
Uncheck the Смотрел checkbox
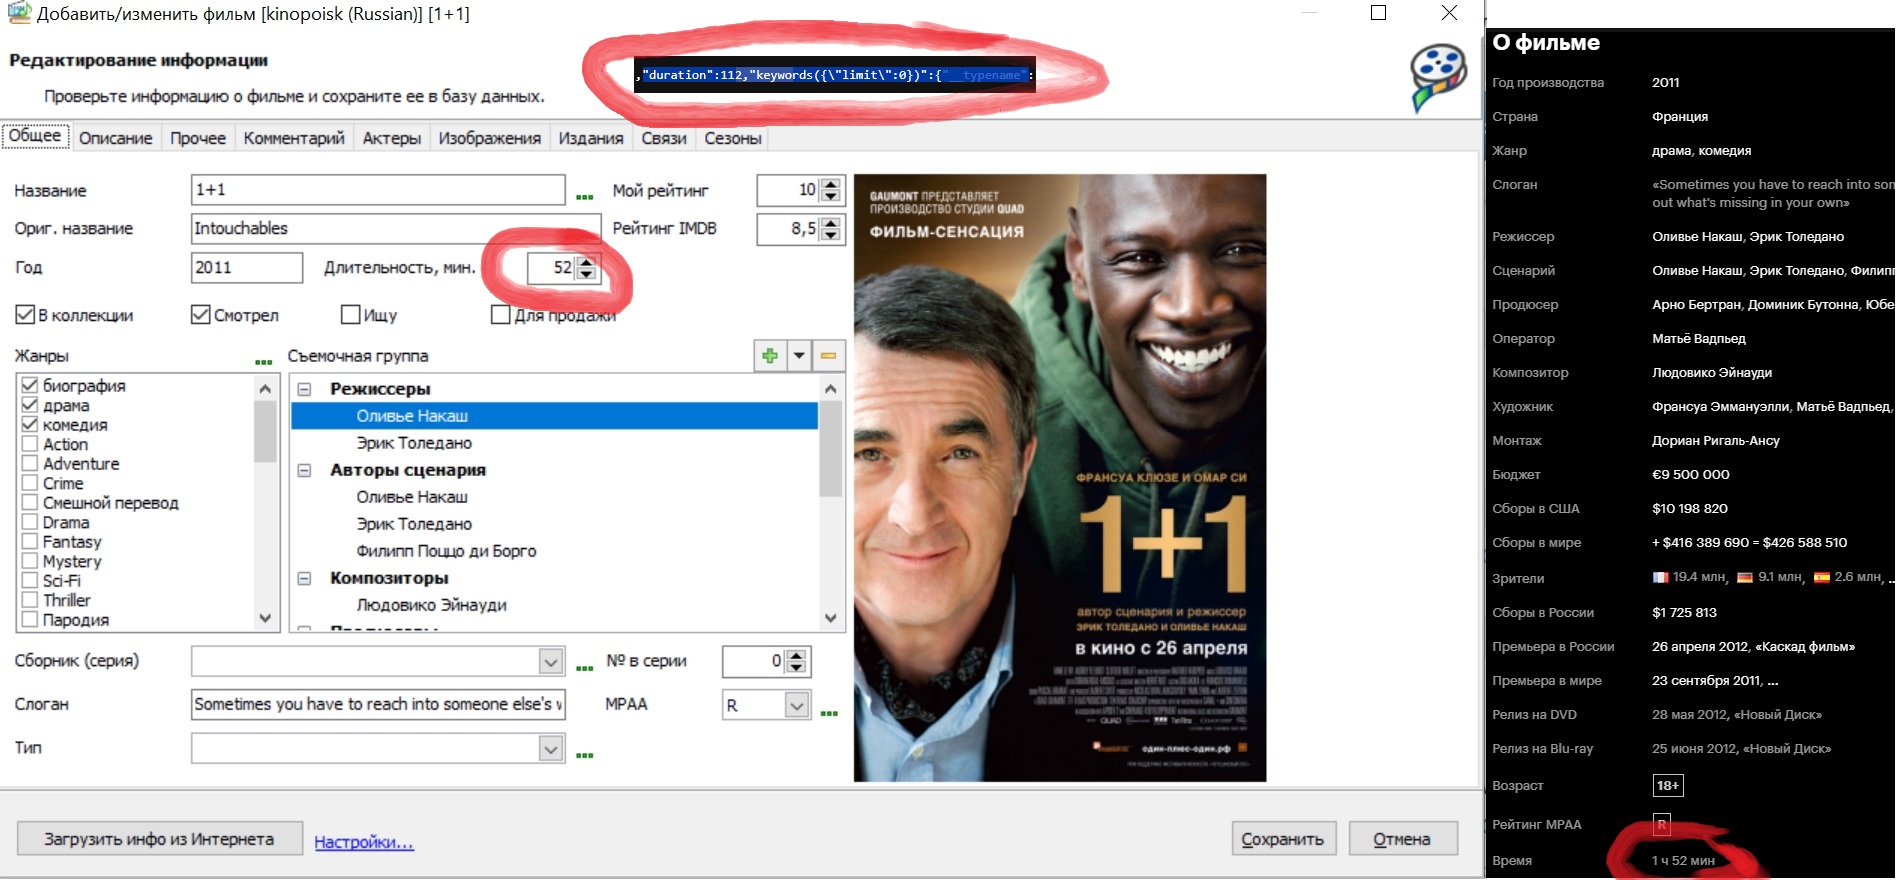coord(200,315)
